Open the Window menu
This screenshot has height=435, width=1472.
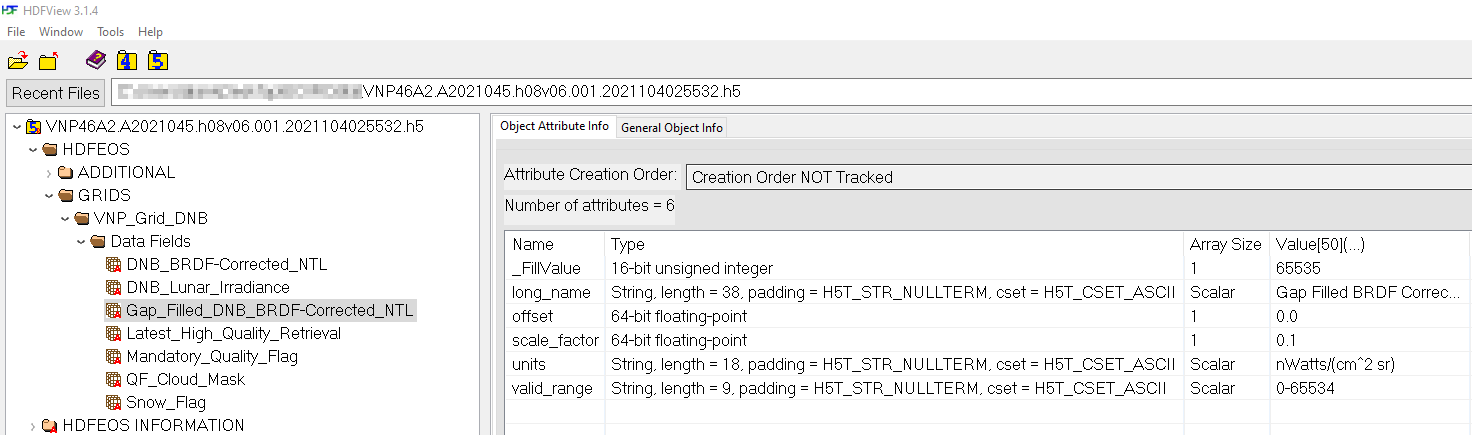(x=61, y=32)
